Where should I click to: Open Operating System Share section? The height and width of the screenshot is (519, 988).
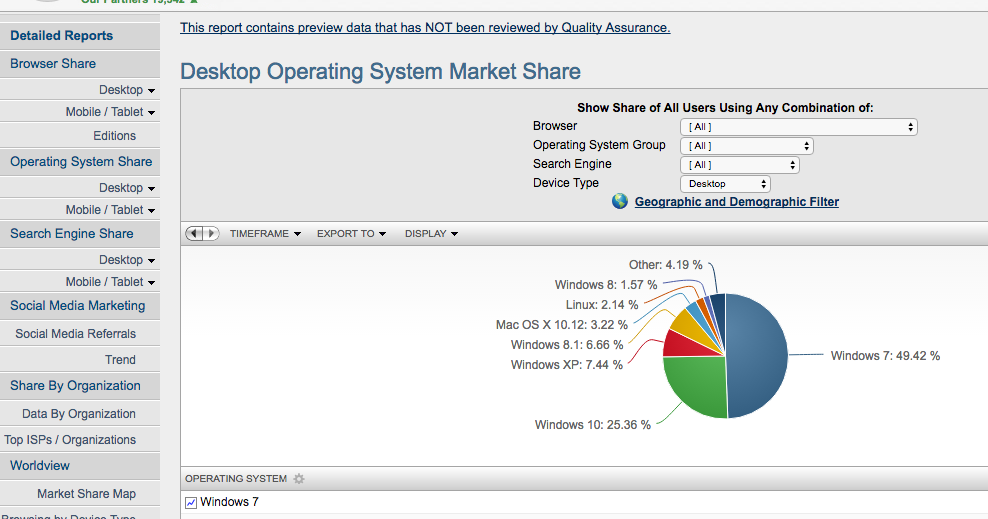pos(79,162)
